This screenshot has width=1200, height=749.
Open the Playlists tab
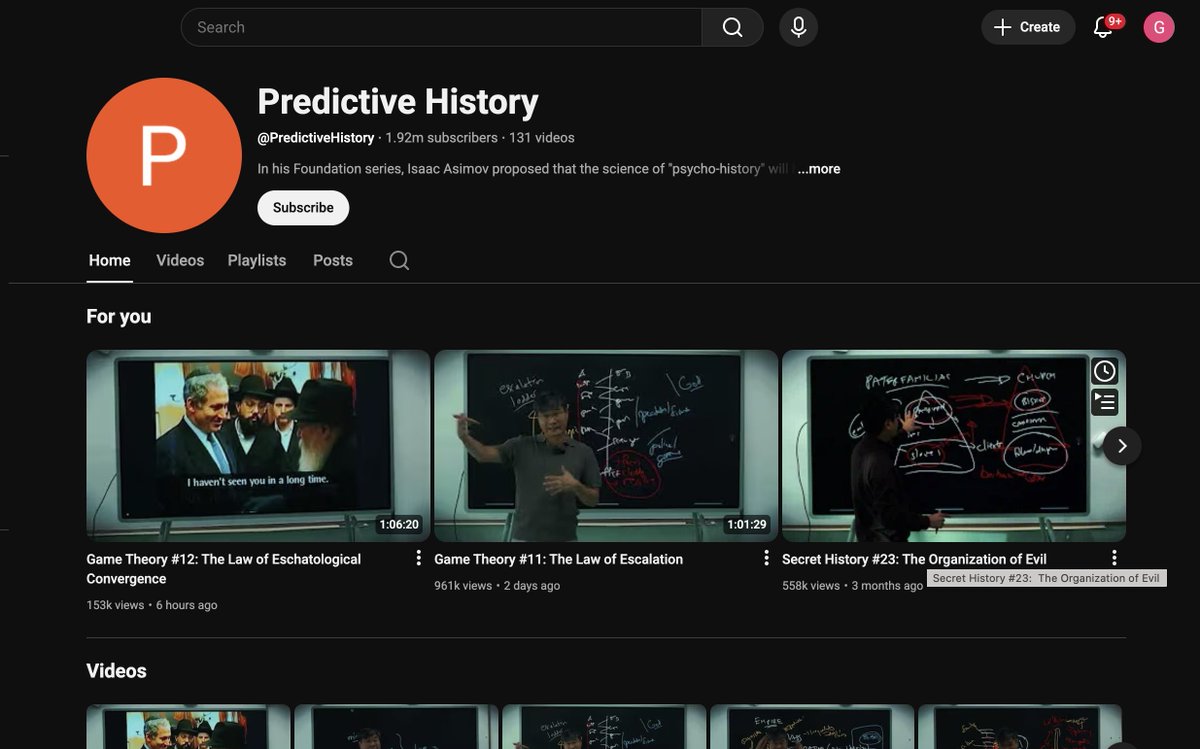coord(257,260)
